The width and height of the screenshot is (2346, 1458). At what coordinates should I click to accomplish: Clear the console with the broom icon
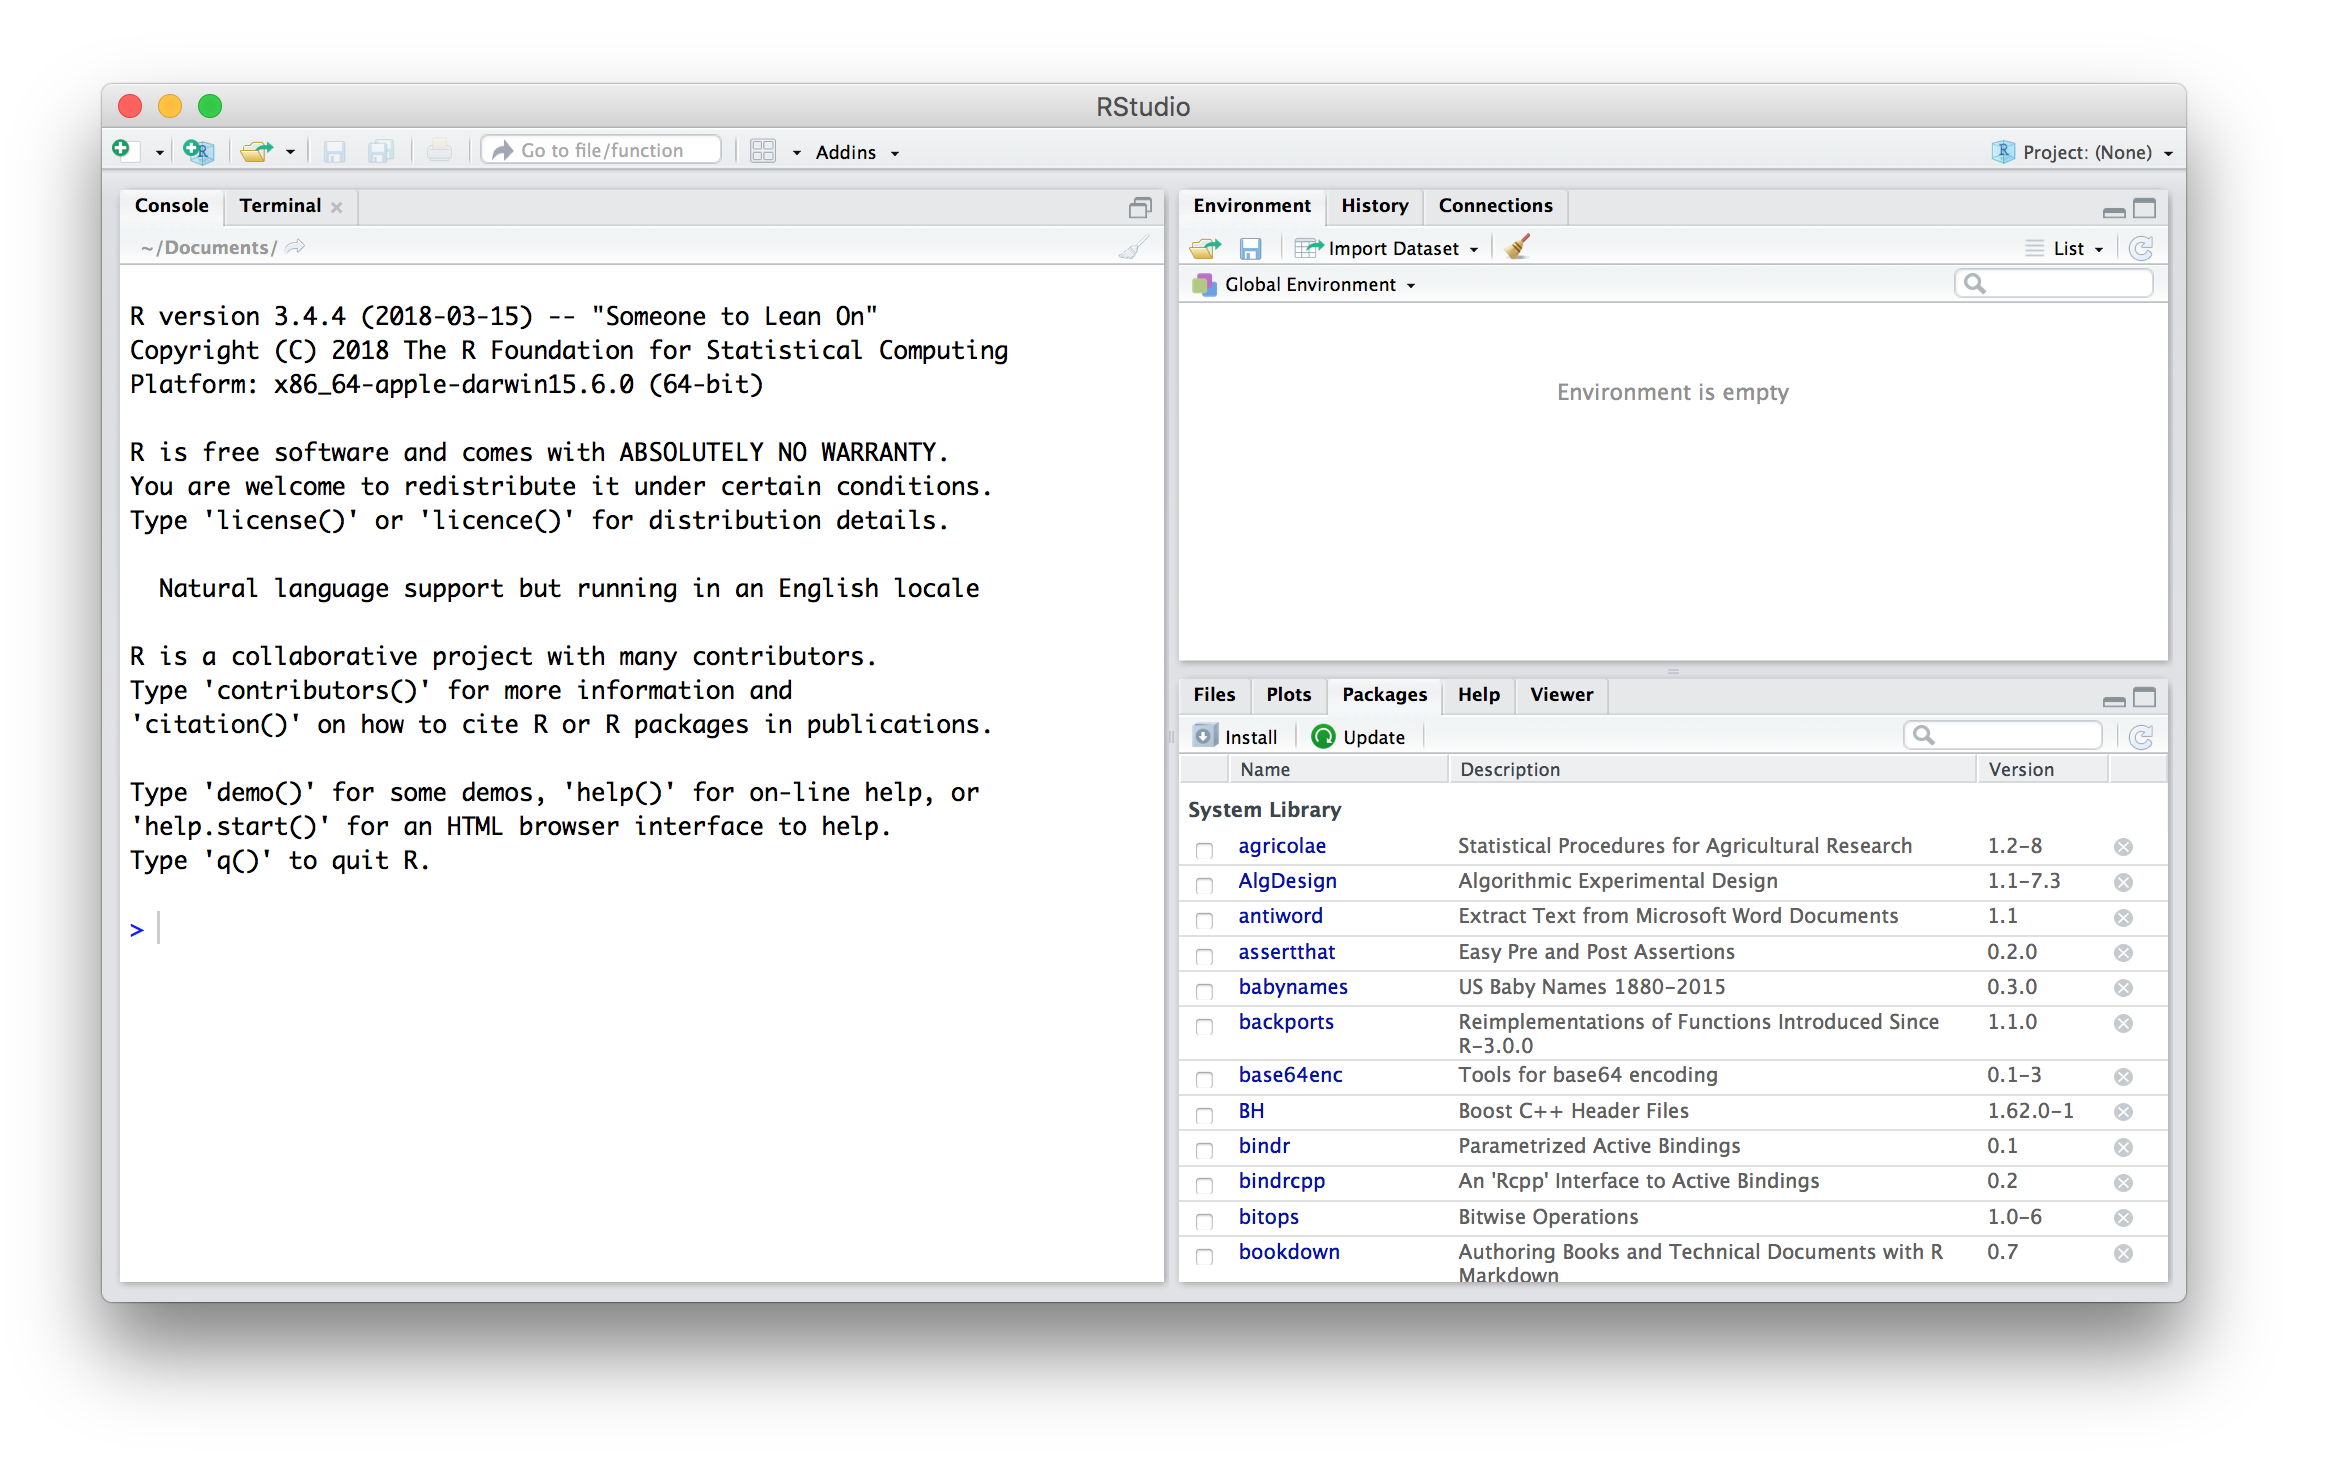click(x=1134, y=247)
